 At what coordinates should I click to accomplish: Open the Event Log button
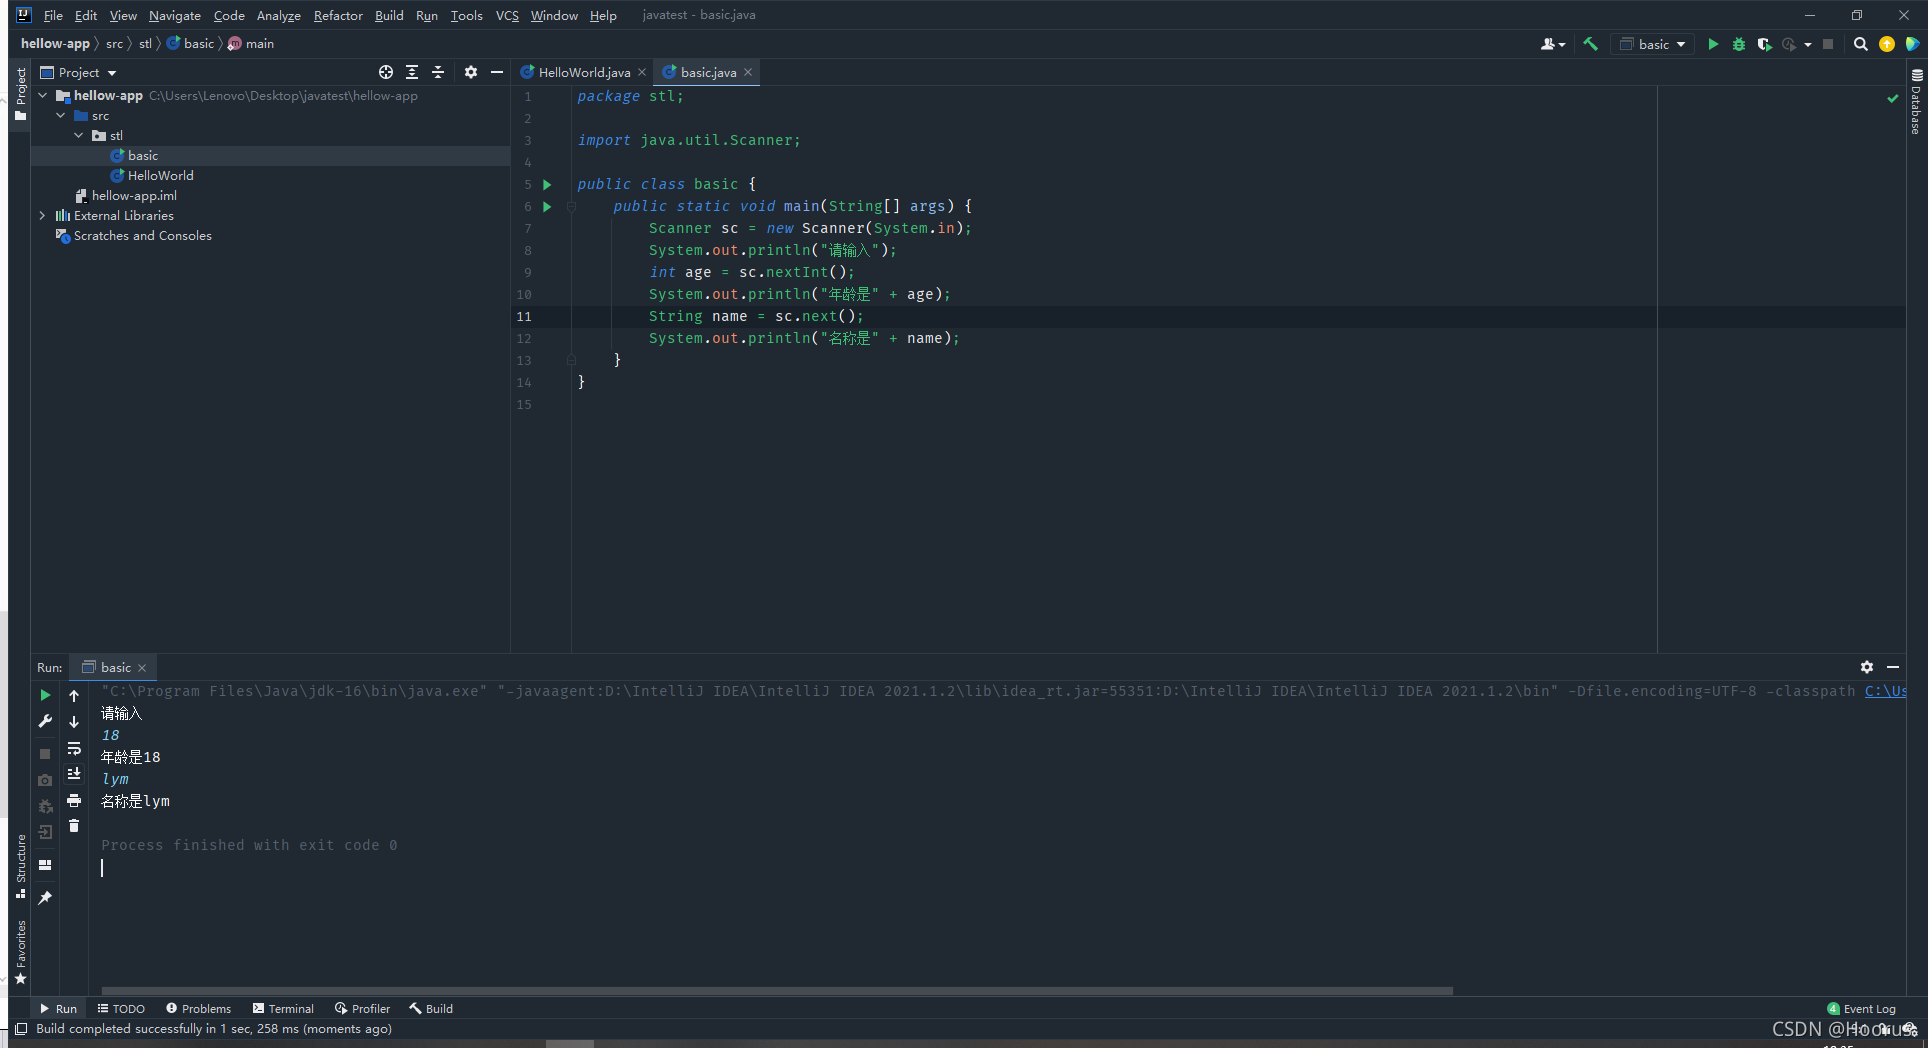[x=1861, y=1009]
